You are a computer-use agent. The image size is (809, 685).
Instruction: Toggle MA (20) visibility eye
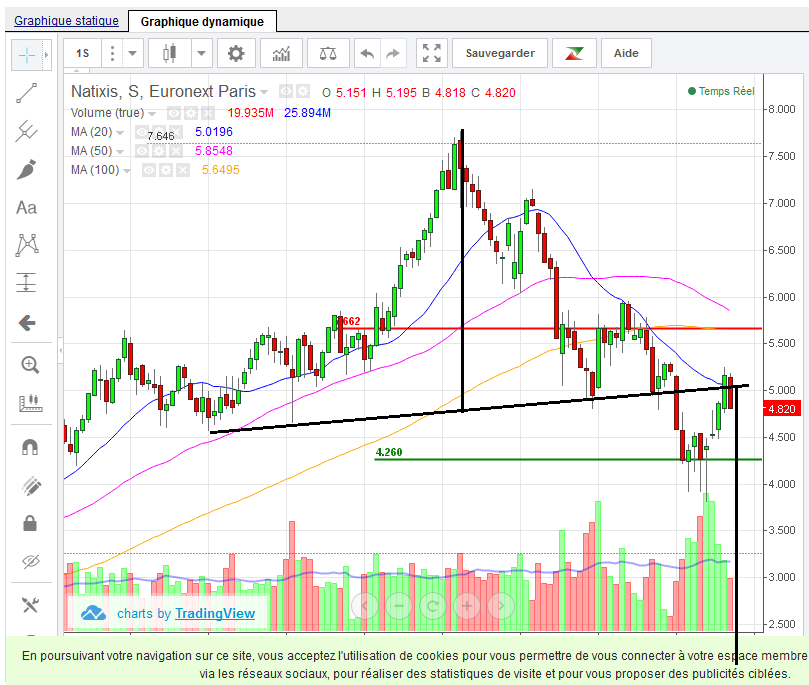click(142, 132)
